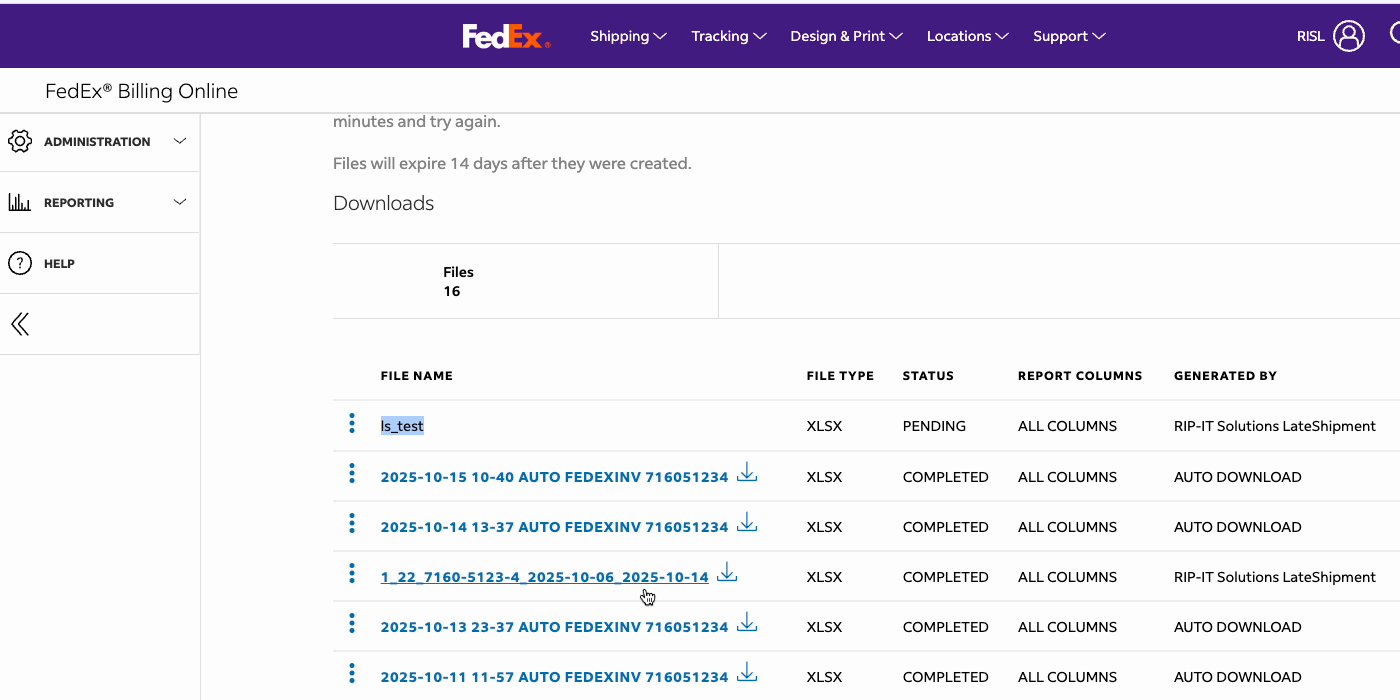
Task: Open the 1_22_7160-5123-4_2025-10-06_2025-10-14 file link
Action: tap(544, 577)
